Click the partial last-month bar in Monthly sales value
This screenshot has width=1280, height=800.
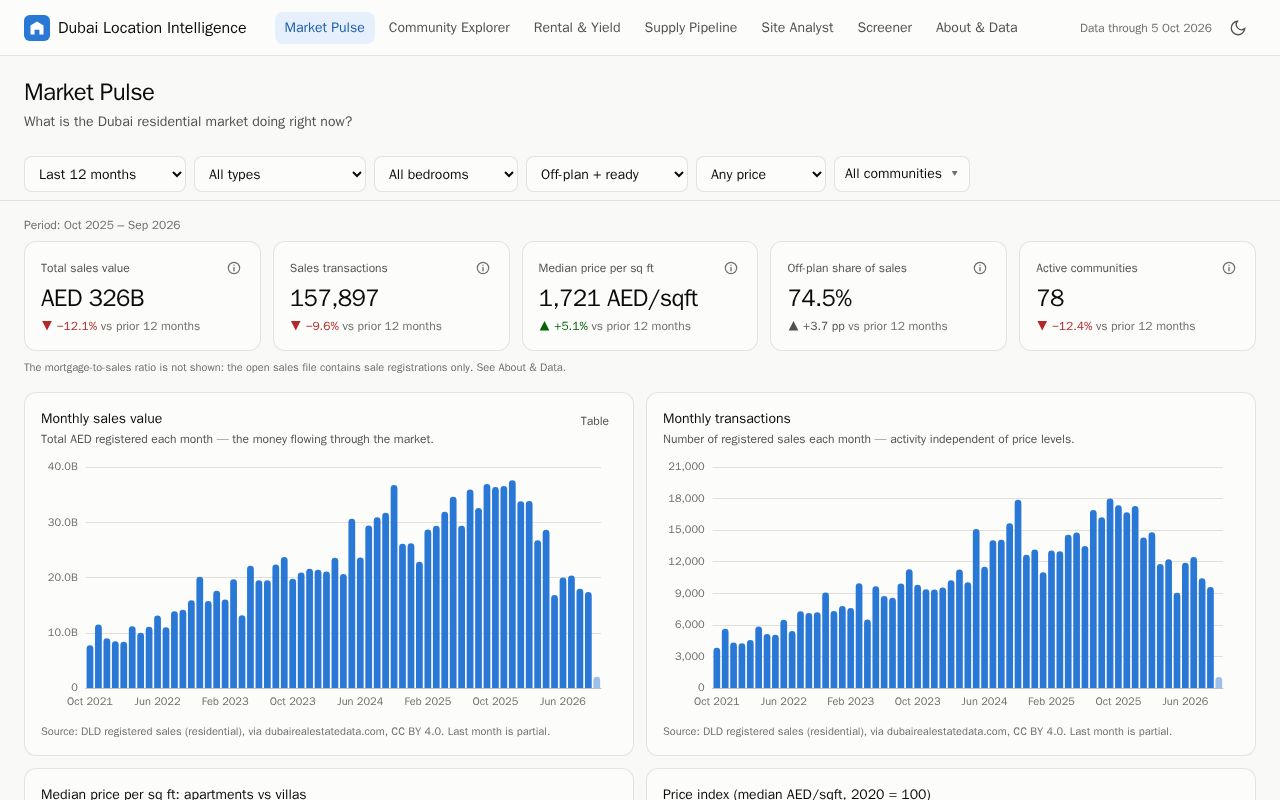tap(597, 682)
